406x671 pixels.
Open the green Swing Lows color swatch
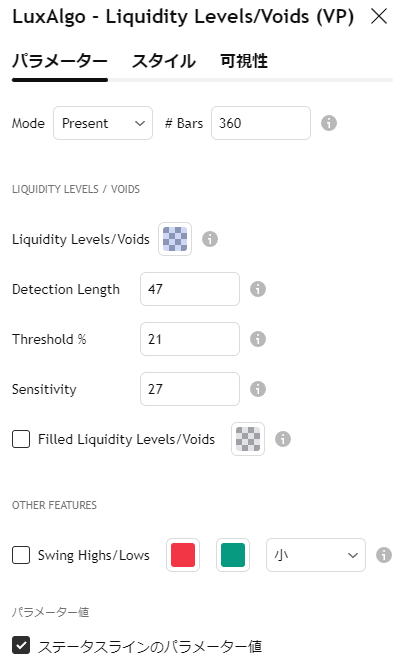[x=233, y=555]
